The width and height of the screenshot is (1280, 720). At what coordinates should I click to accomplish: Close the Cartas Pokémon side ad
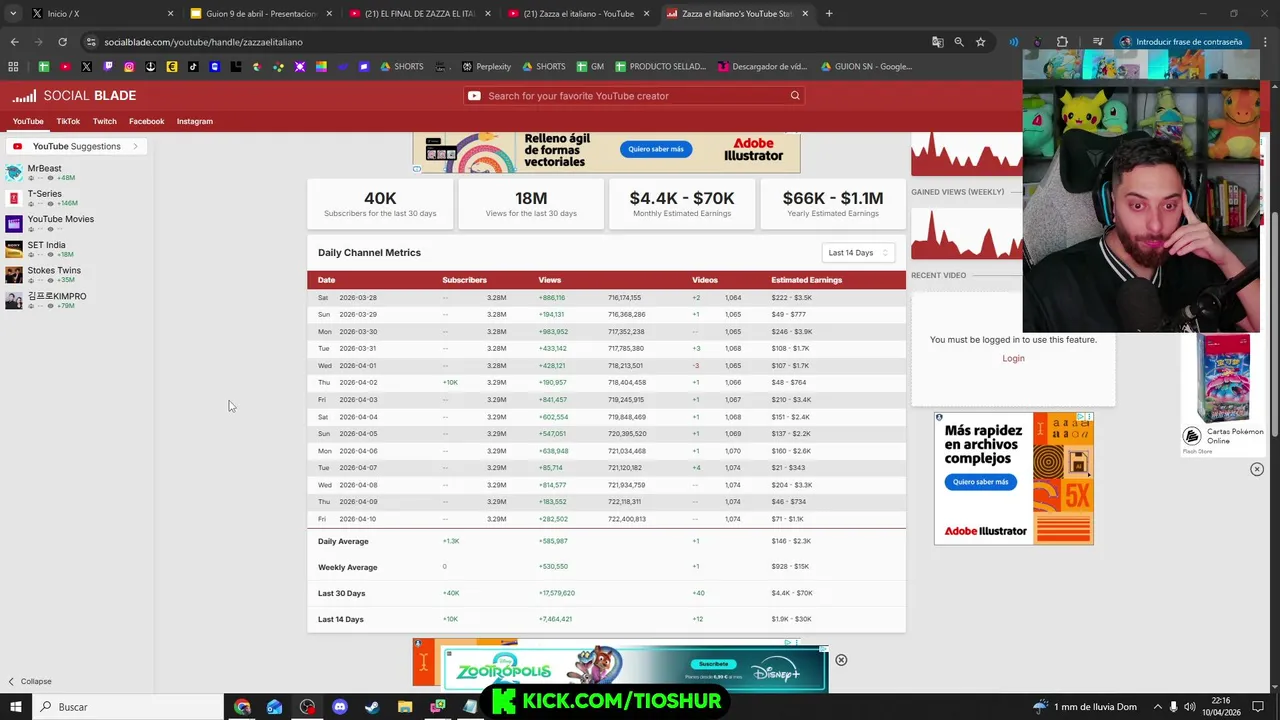(x=1257, y=469)
